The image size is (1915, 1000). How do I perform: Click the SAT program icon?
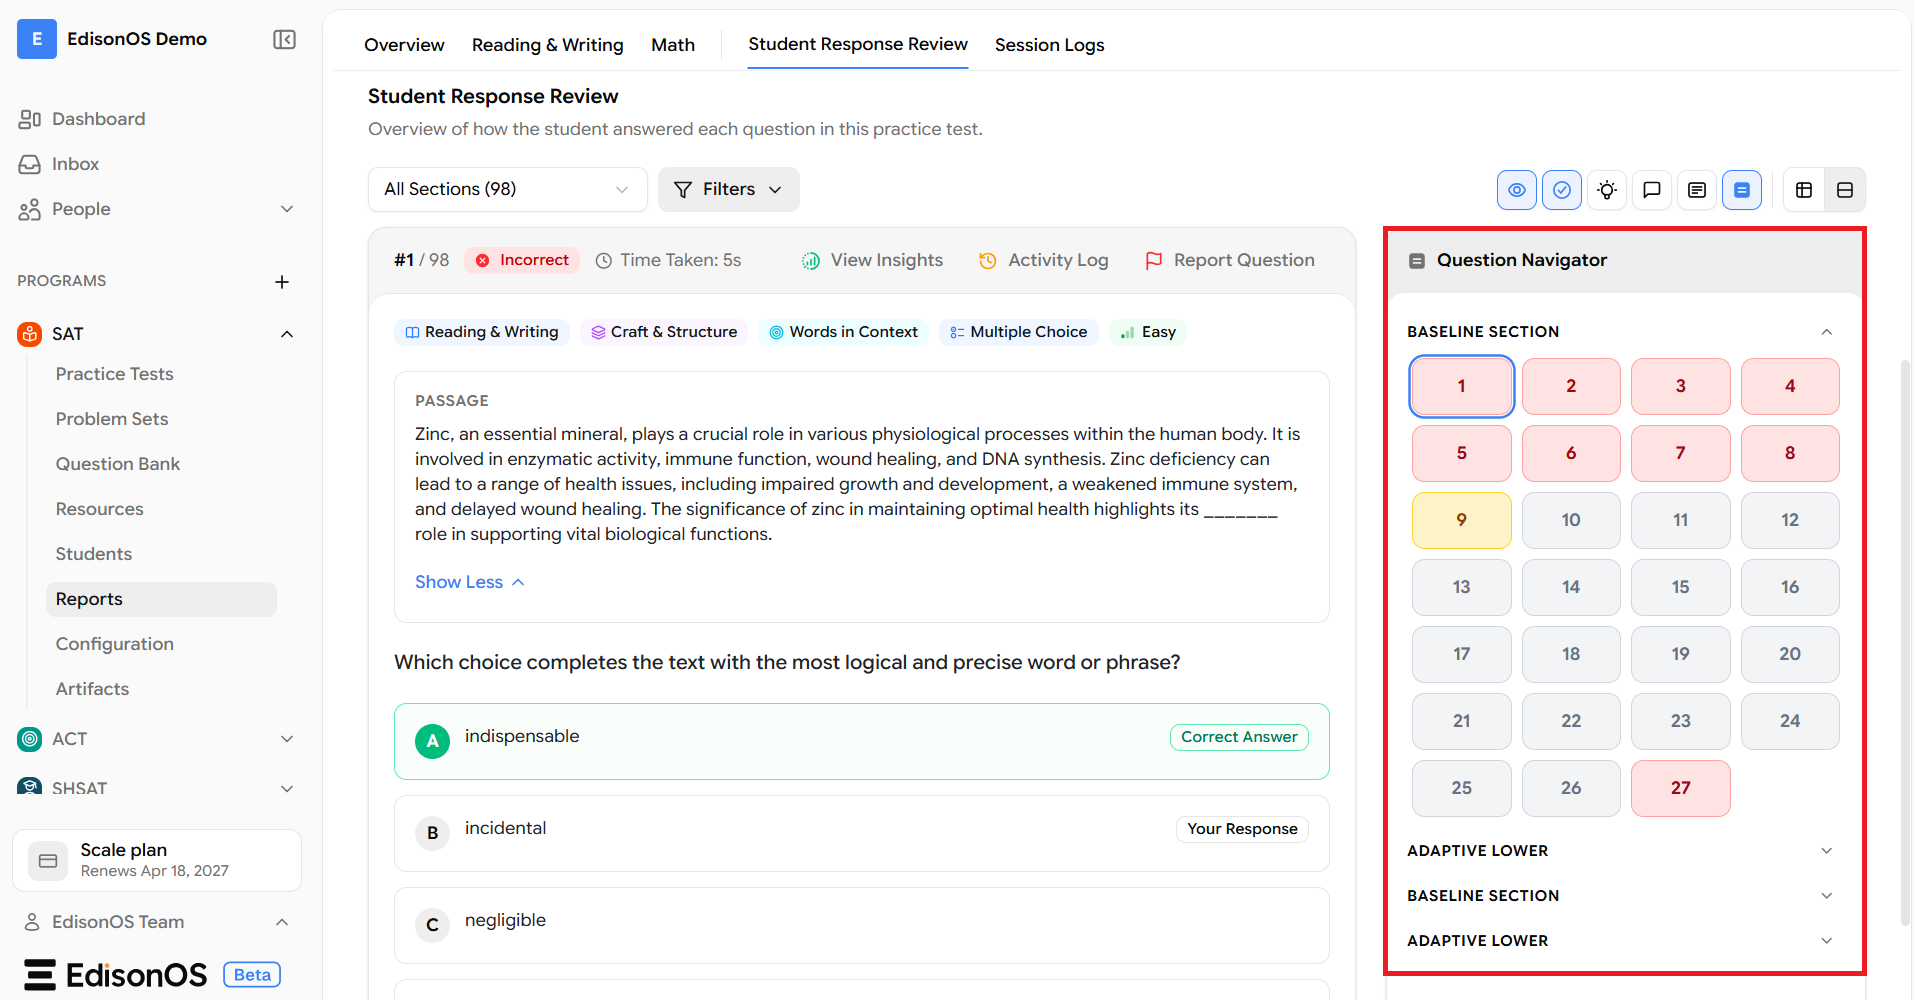30,334
